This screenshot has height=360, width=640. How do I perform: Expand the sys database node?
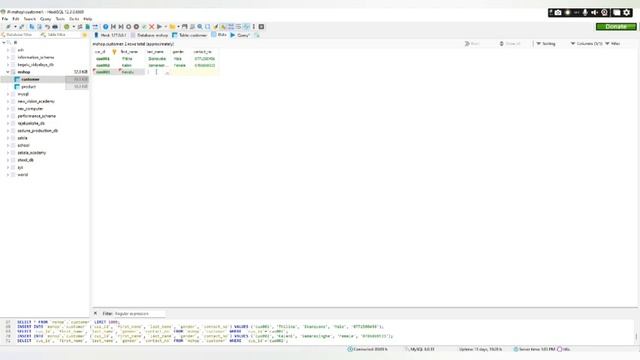click(x=8, y=168)
